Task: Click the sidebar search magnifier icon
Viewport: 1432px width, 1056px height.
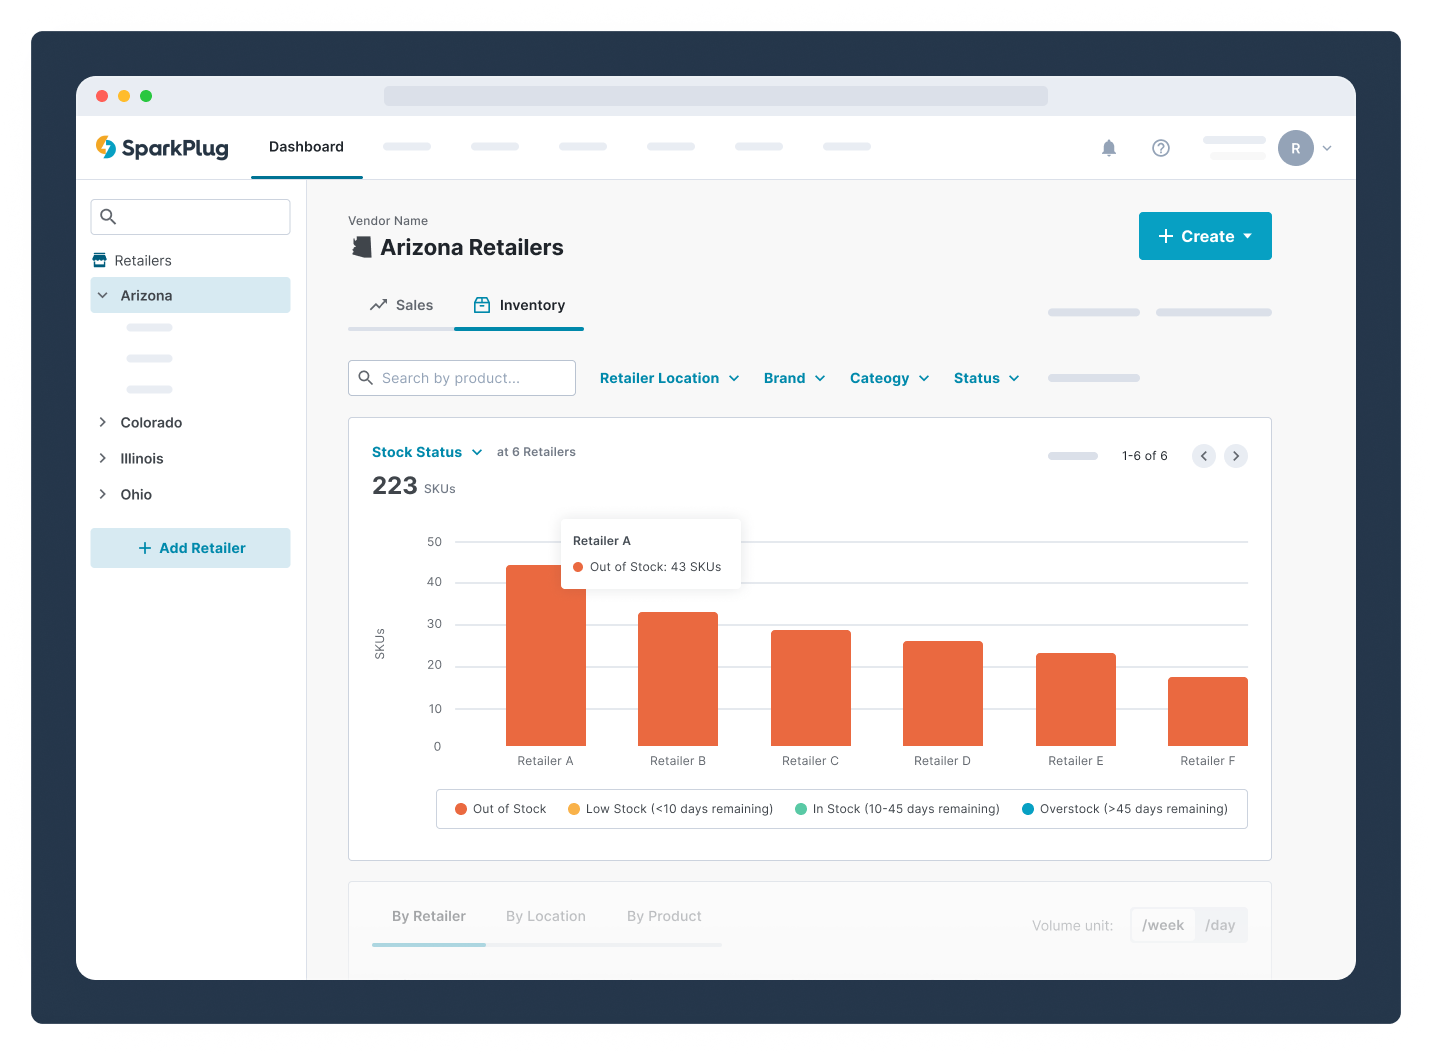Action: coord(108,216)
